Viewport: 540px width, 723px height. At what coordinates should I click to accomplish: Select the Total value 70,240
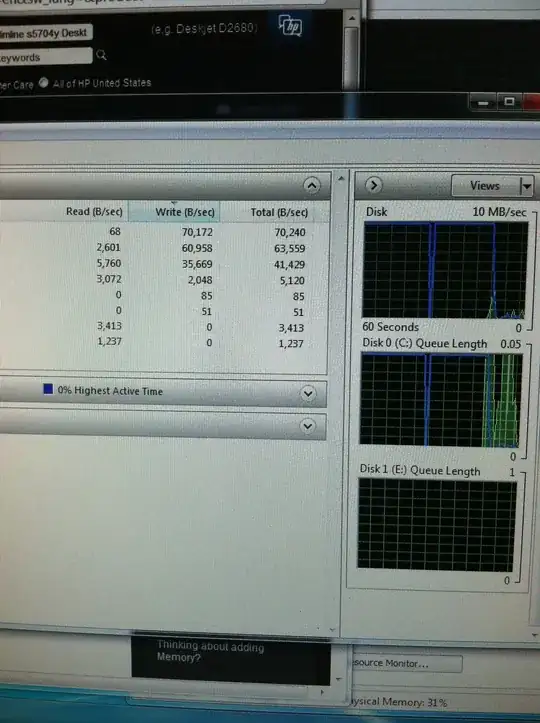tap(290, 232)
